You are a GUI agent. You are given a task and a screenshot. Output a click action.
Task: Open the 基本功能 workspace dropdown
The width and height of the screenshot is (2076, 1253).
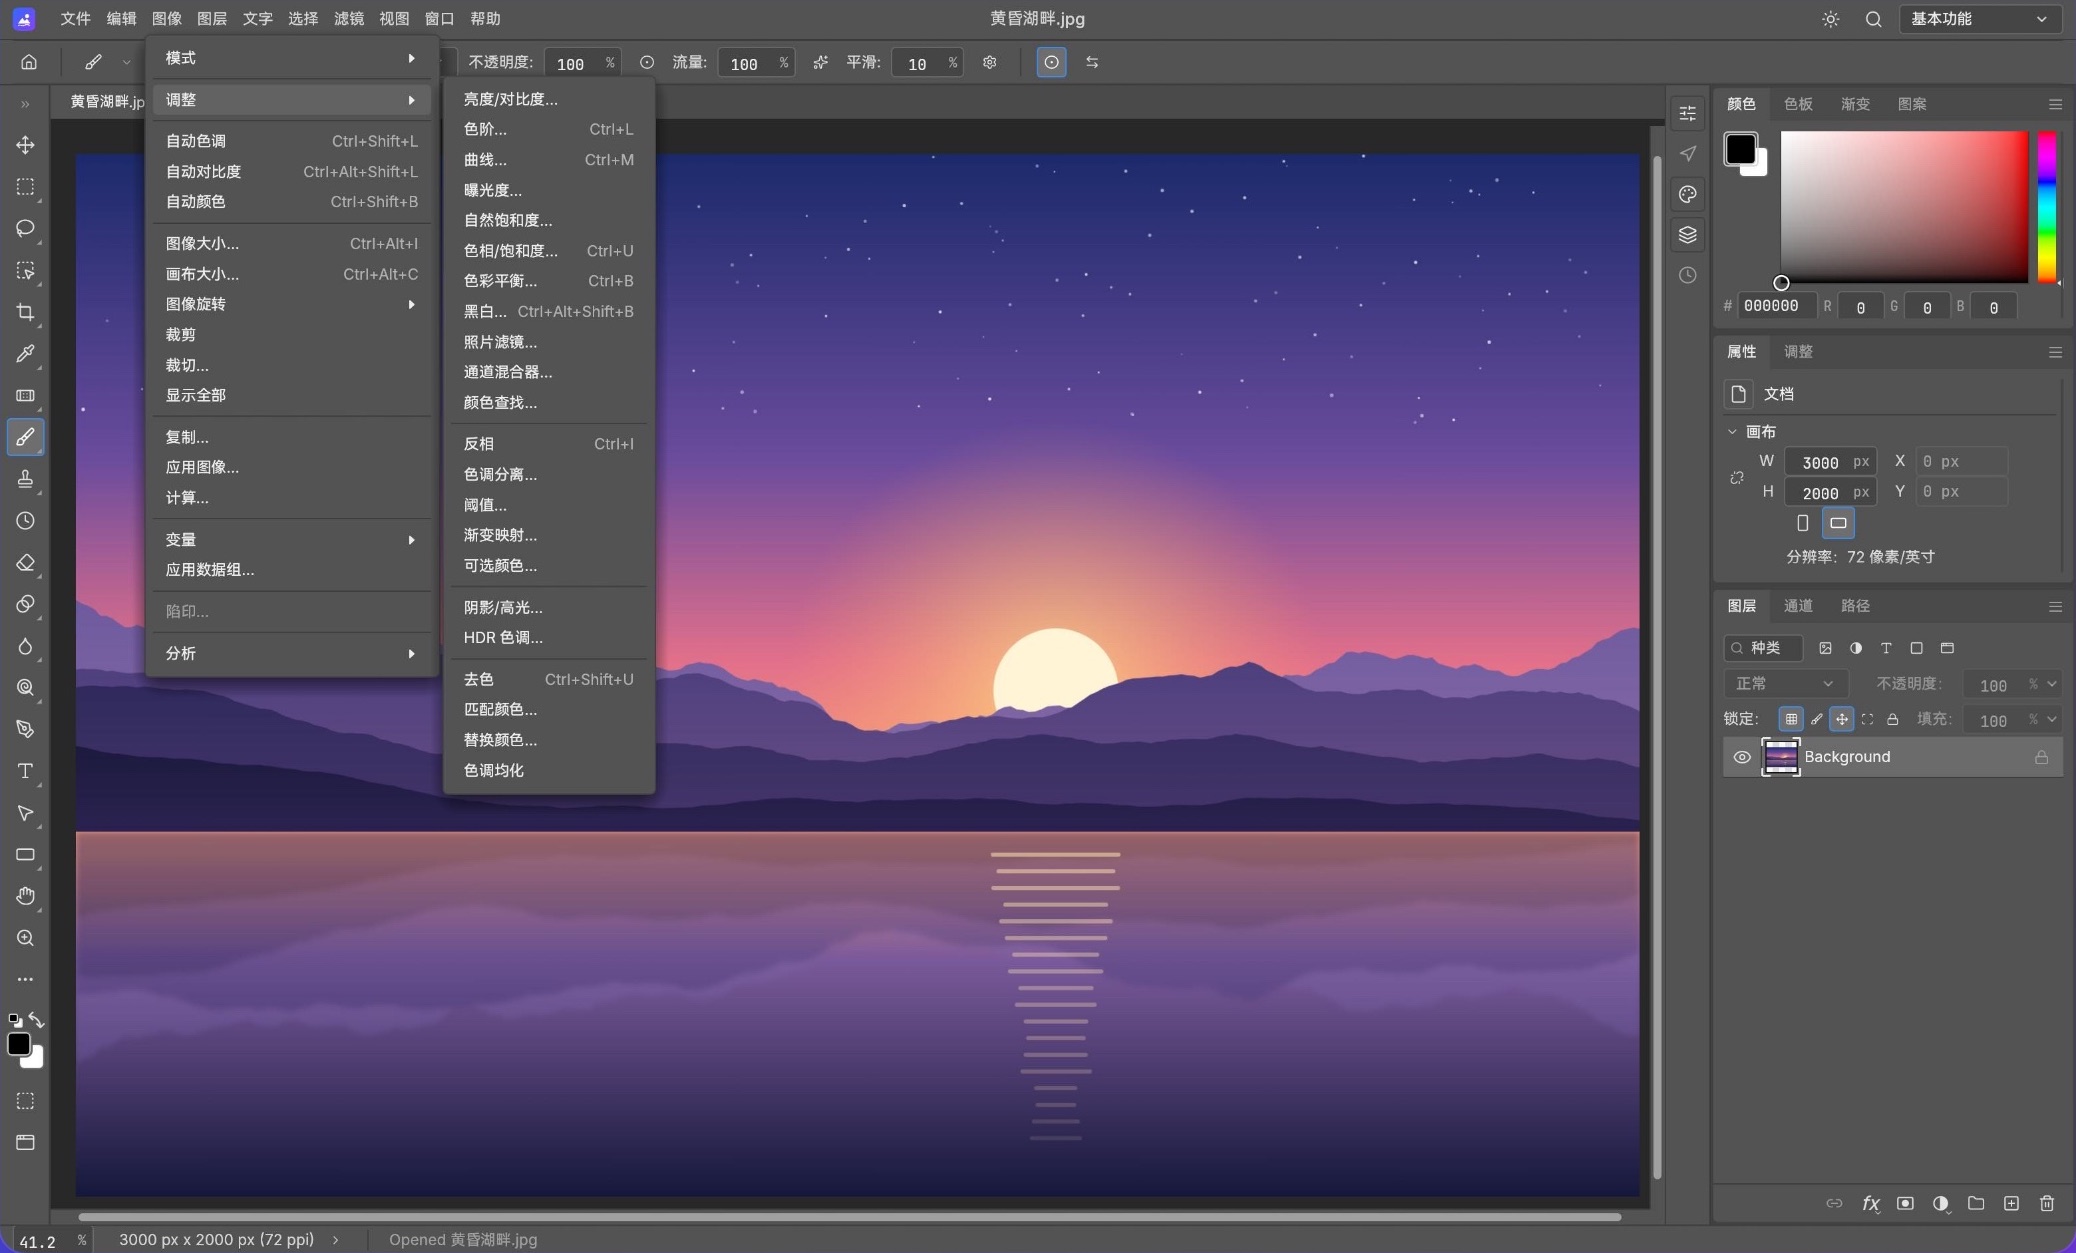coord(1979,19)
